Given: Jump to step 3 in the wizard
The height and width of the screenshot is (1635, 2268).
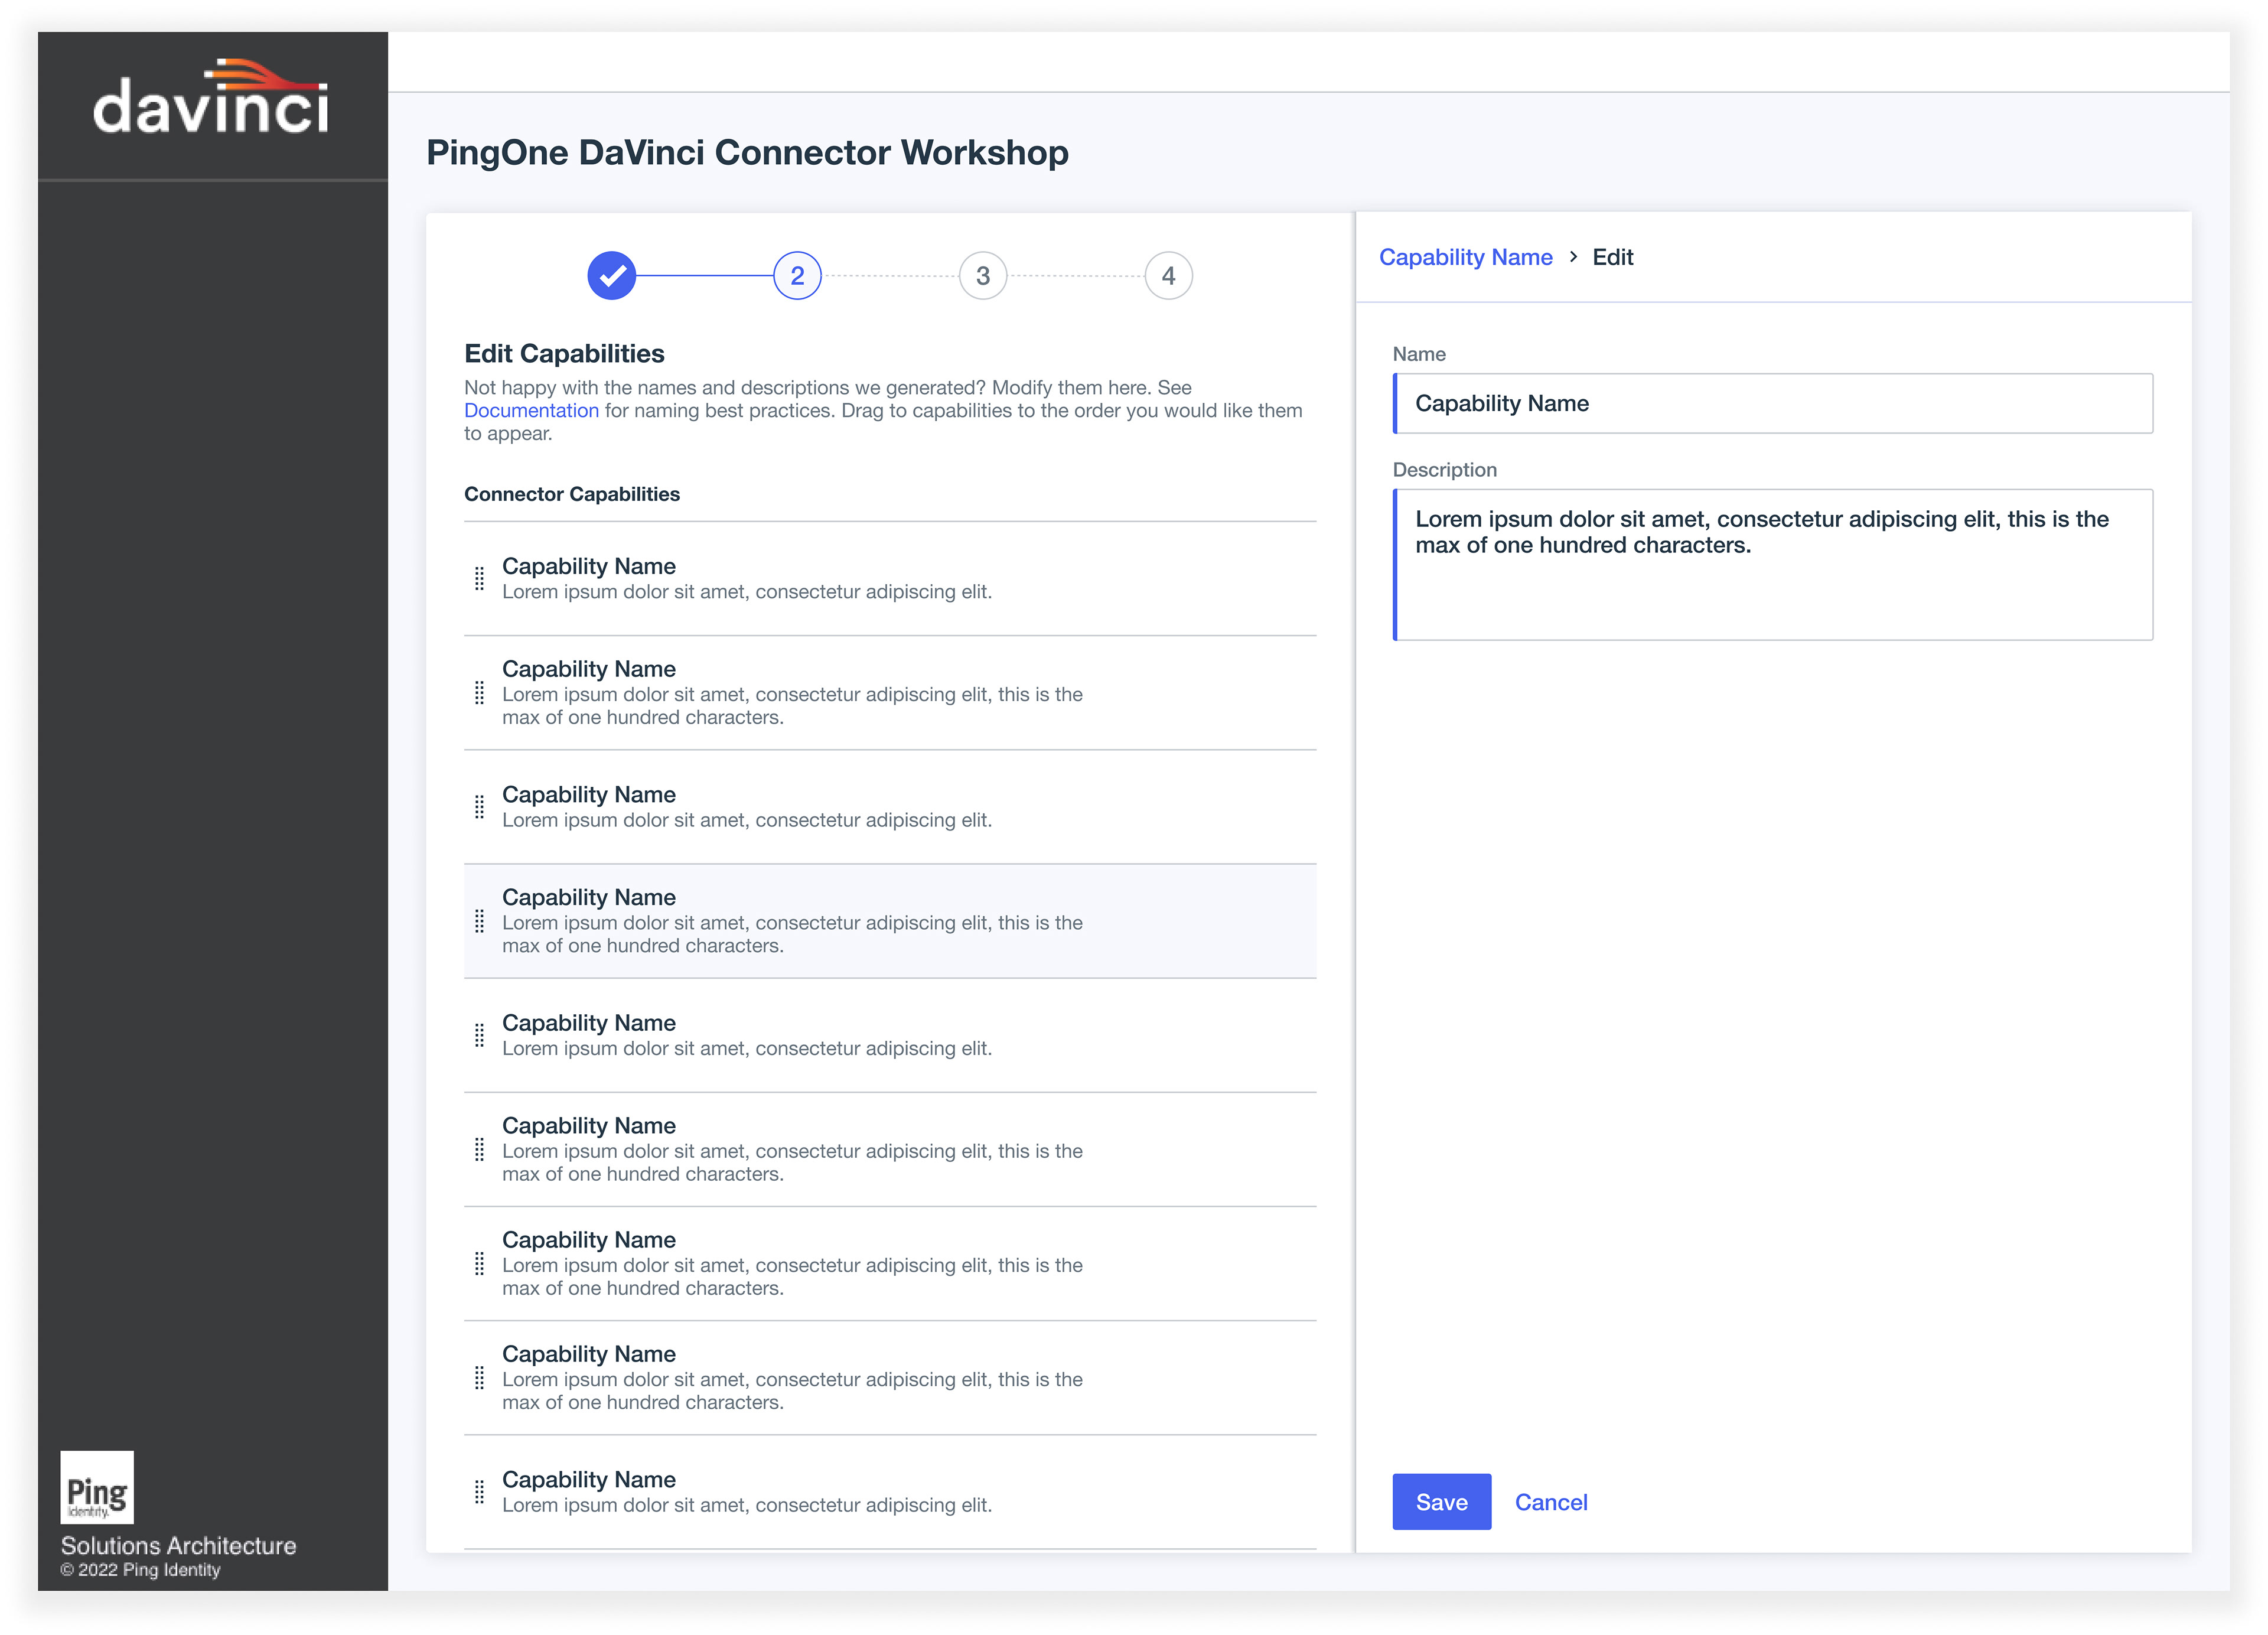Looking at the screenshot, I should [983, 275].
